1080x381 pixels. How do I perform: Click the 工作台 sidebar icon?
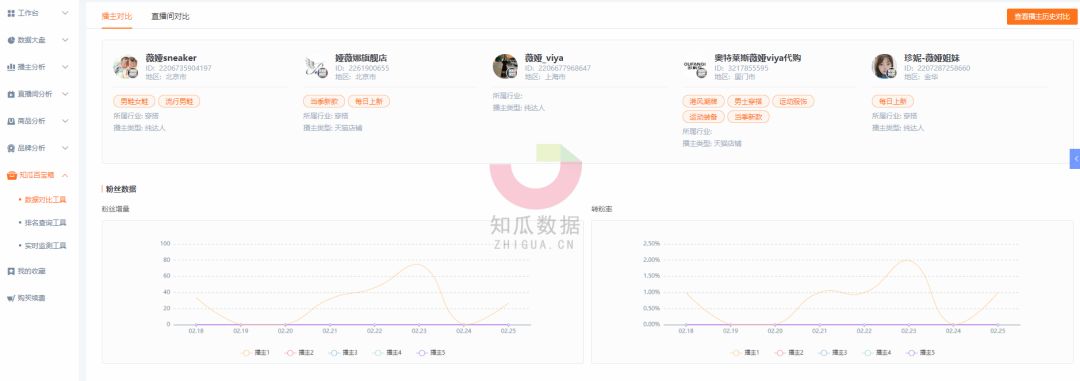[11, 13]
